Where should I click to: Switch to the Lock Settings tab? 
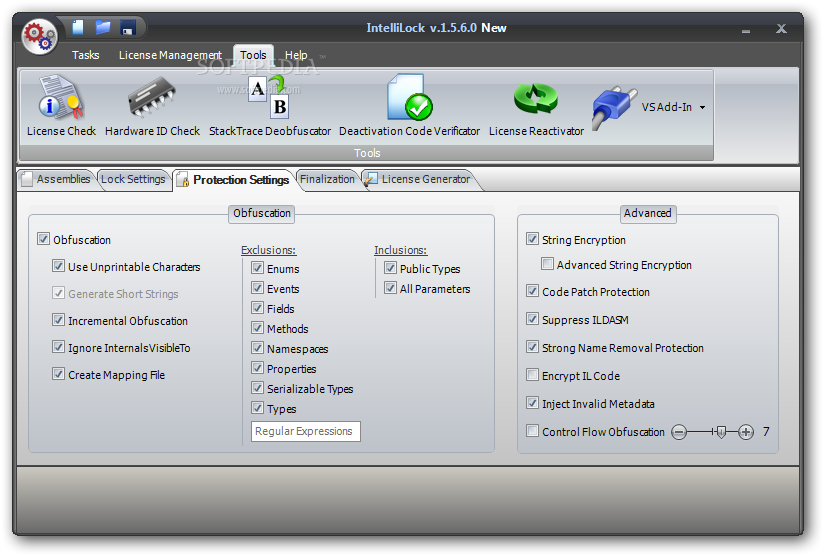click(133, 179)
